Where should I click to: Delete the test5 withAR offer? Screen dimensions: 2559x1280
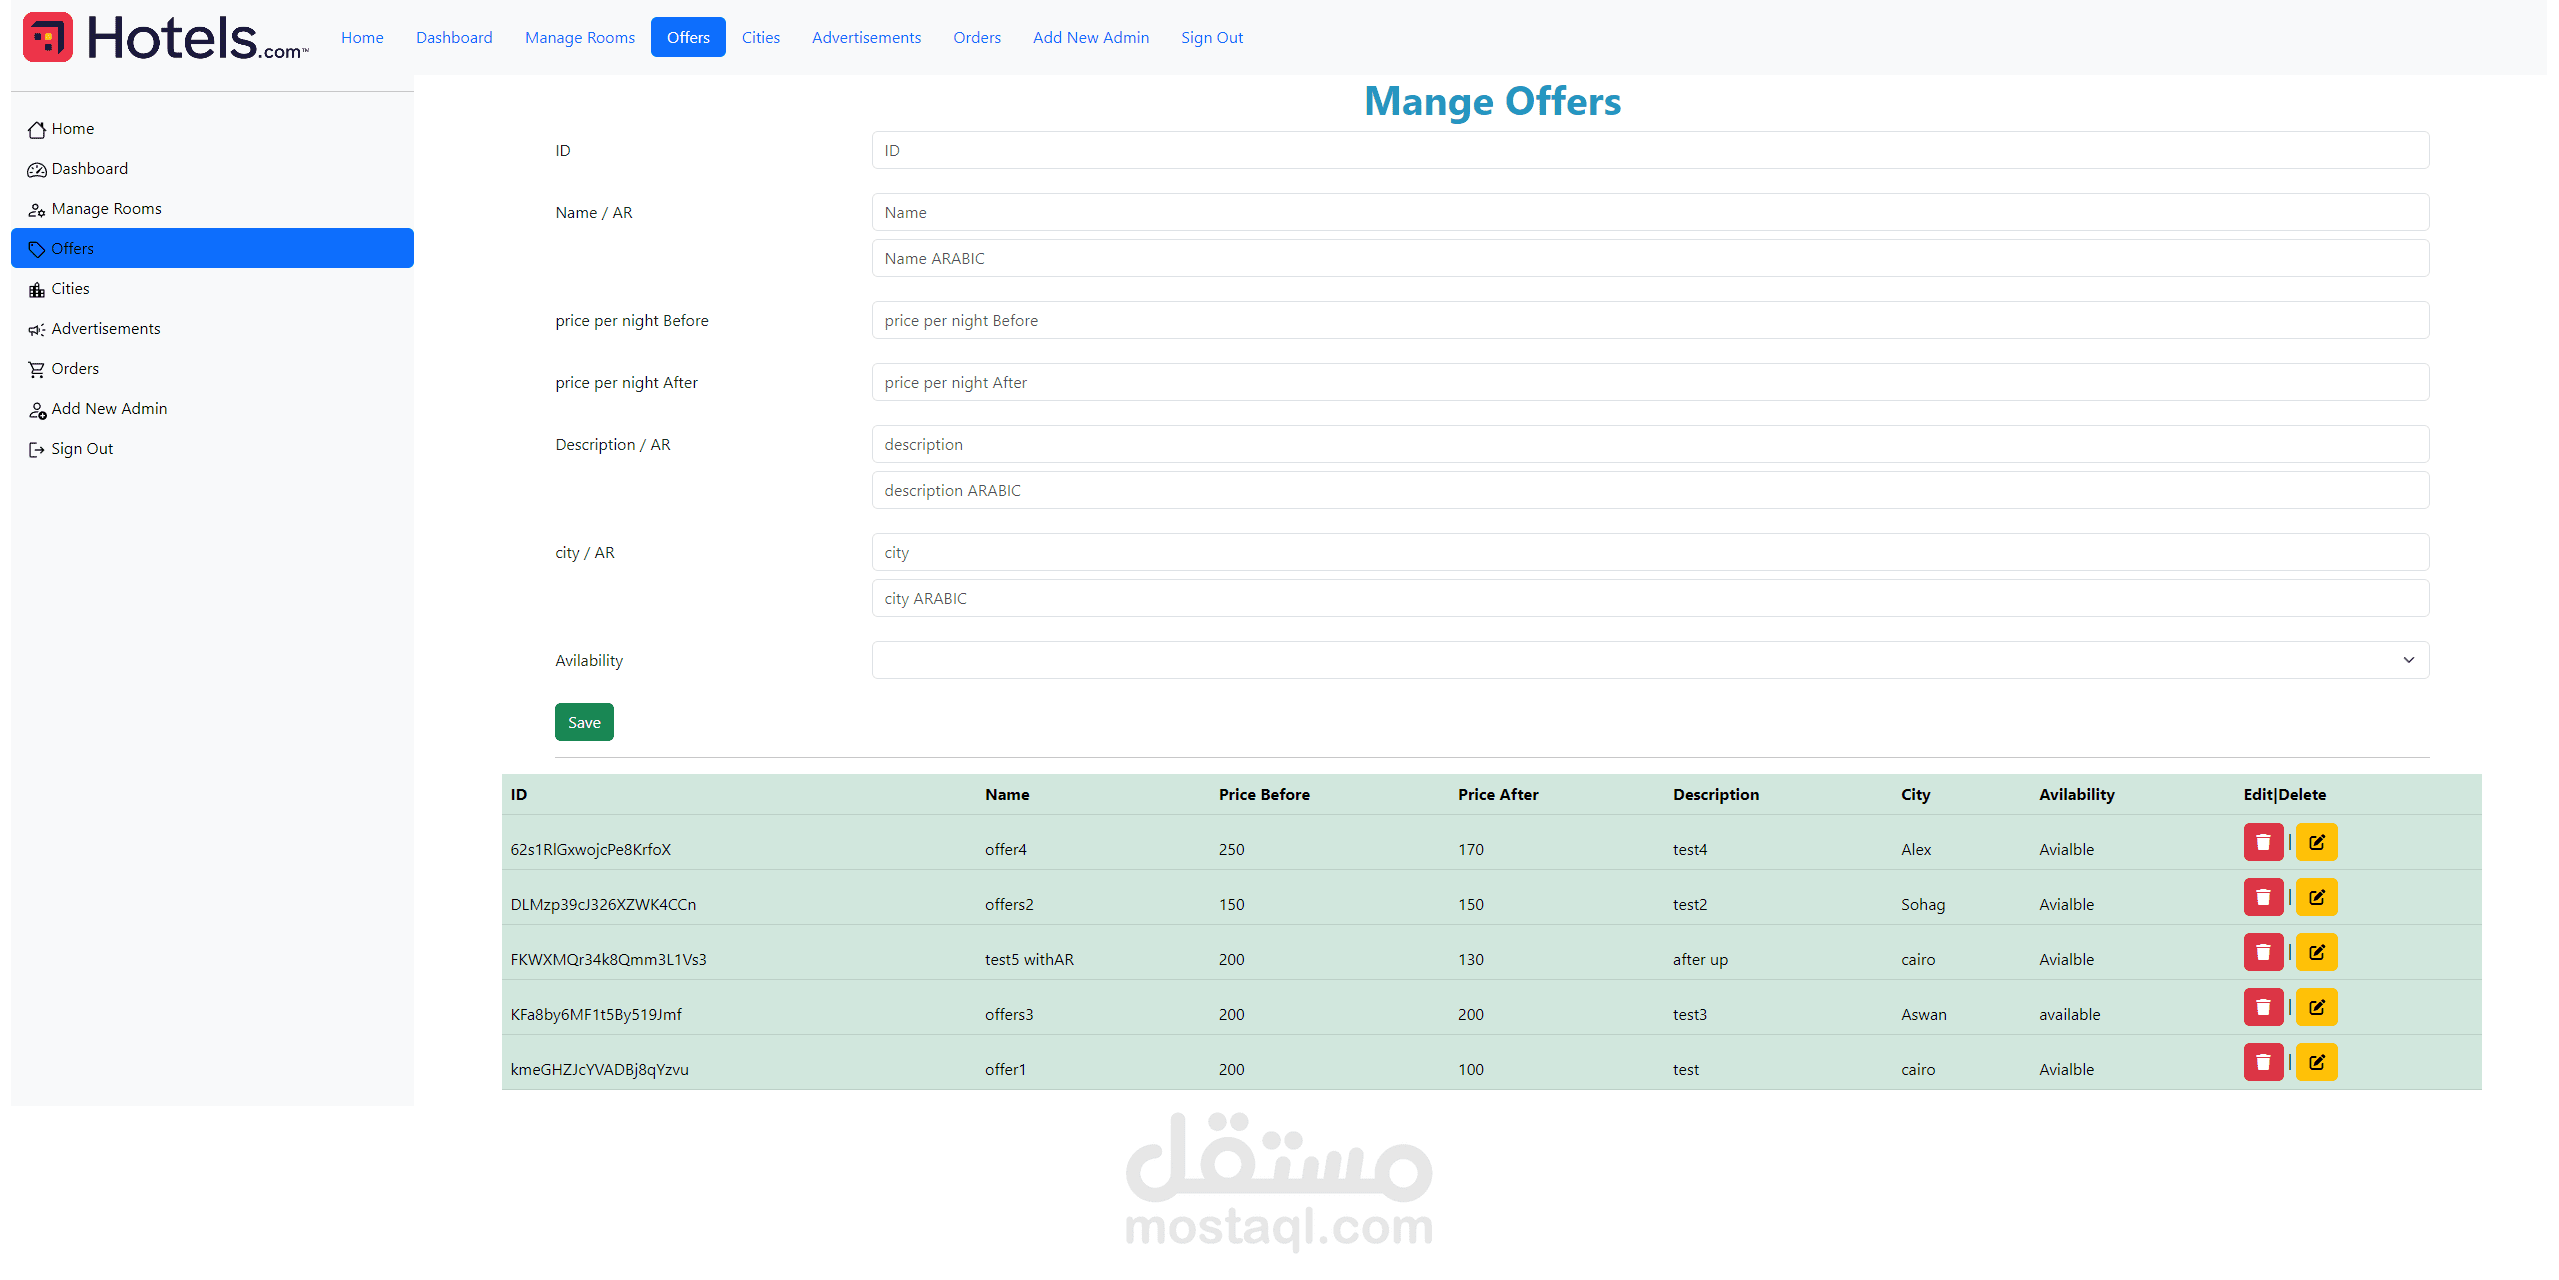click(2262, 953)
